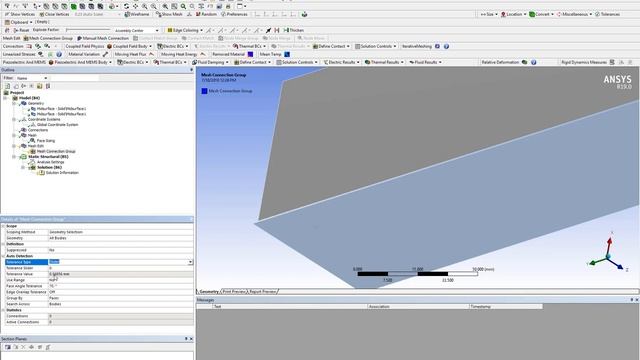Open the Fluid Results menu

coord(425,62)
